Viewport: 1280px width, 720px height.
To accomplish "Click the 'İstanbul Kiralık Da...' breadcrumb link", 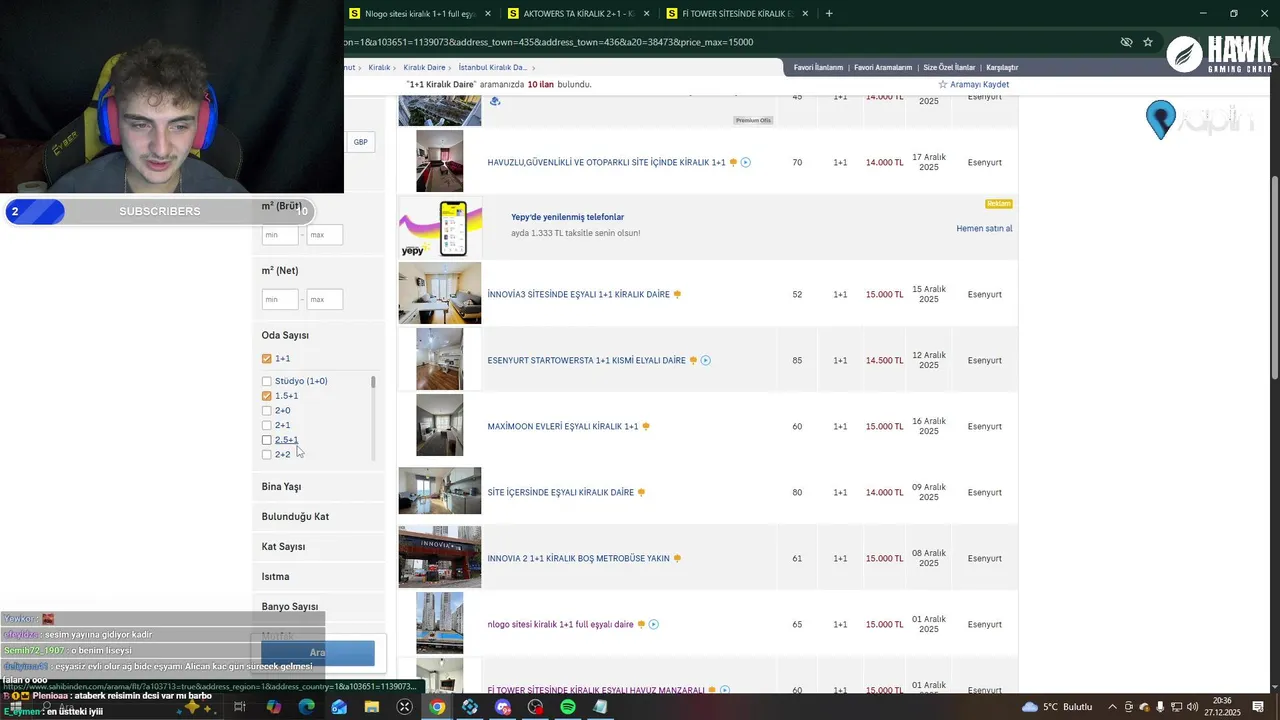I will pyautogui.click(x=492, y=67).
